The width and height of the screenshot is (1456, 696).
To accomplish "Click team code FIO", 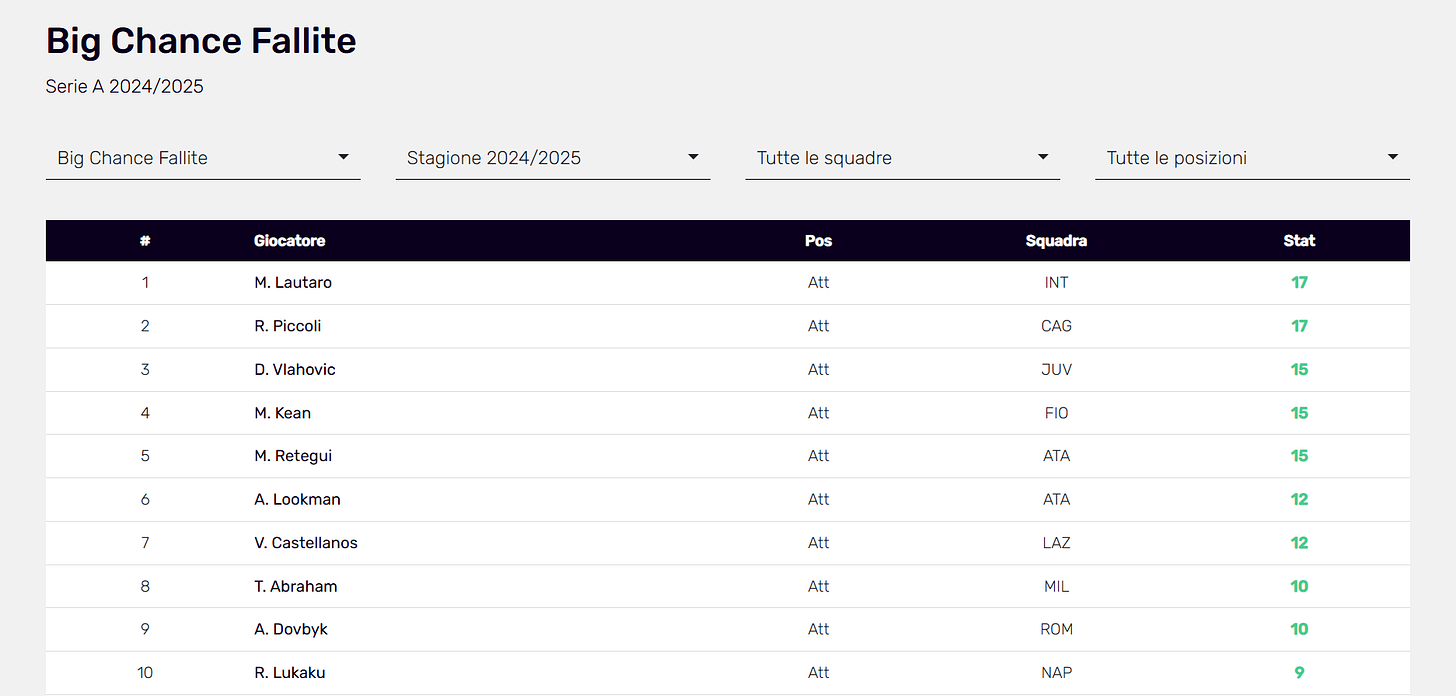I will pyautogui.click(x=1056, y=413).
